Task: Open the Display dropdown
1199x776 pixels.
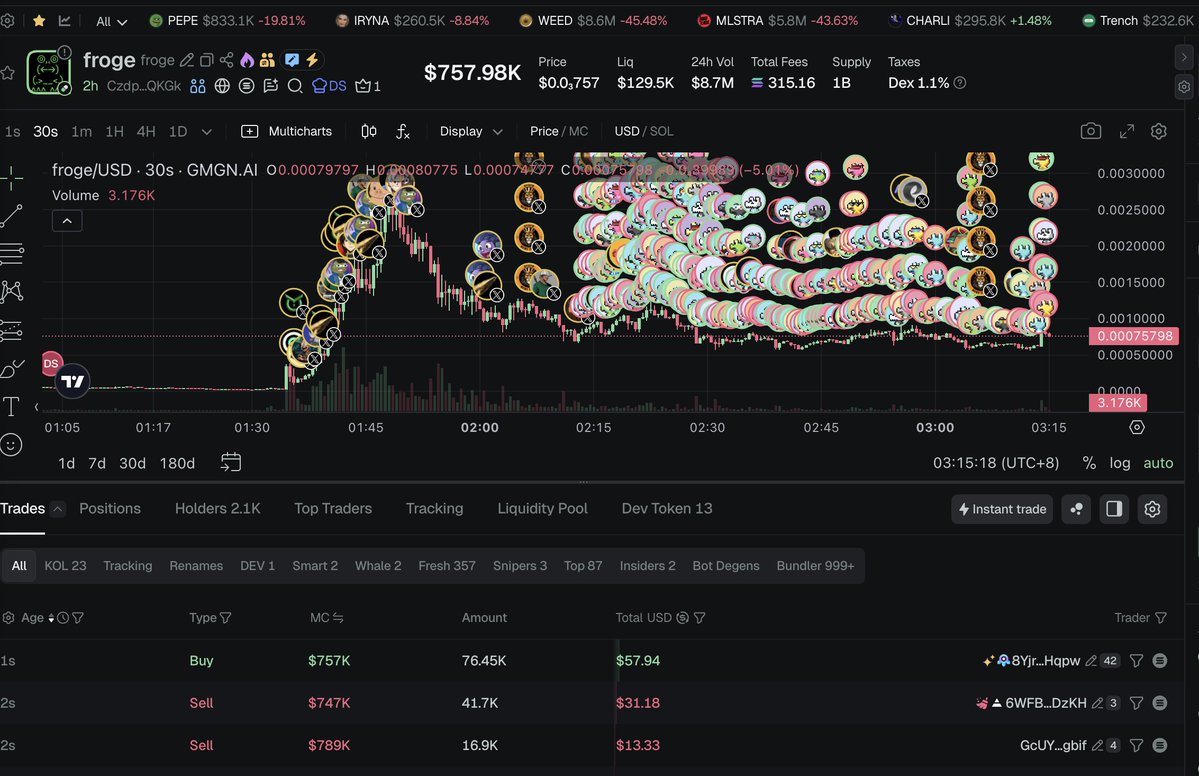Action: click(x=471, y=131)
